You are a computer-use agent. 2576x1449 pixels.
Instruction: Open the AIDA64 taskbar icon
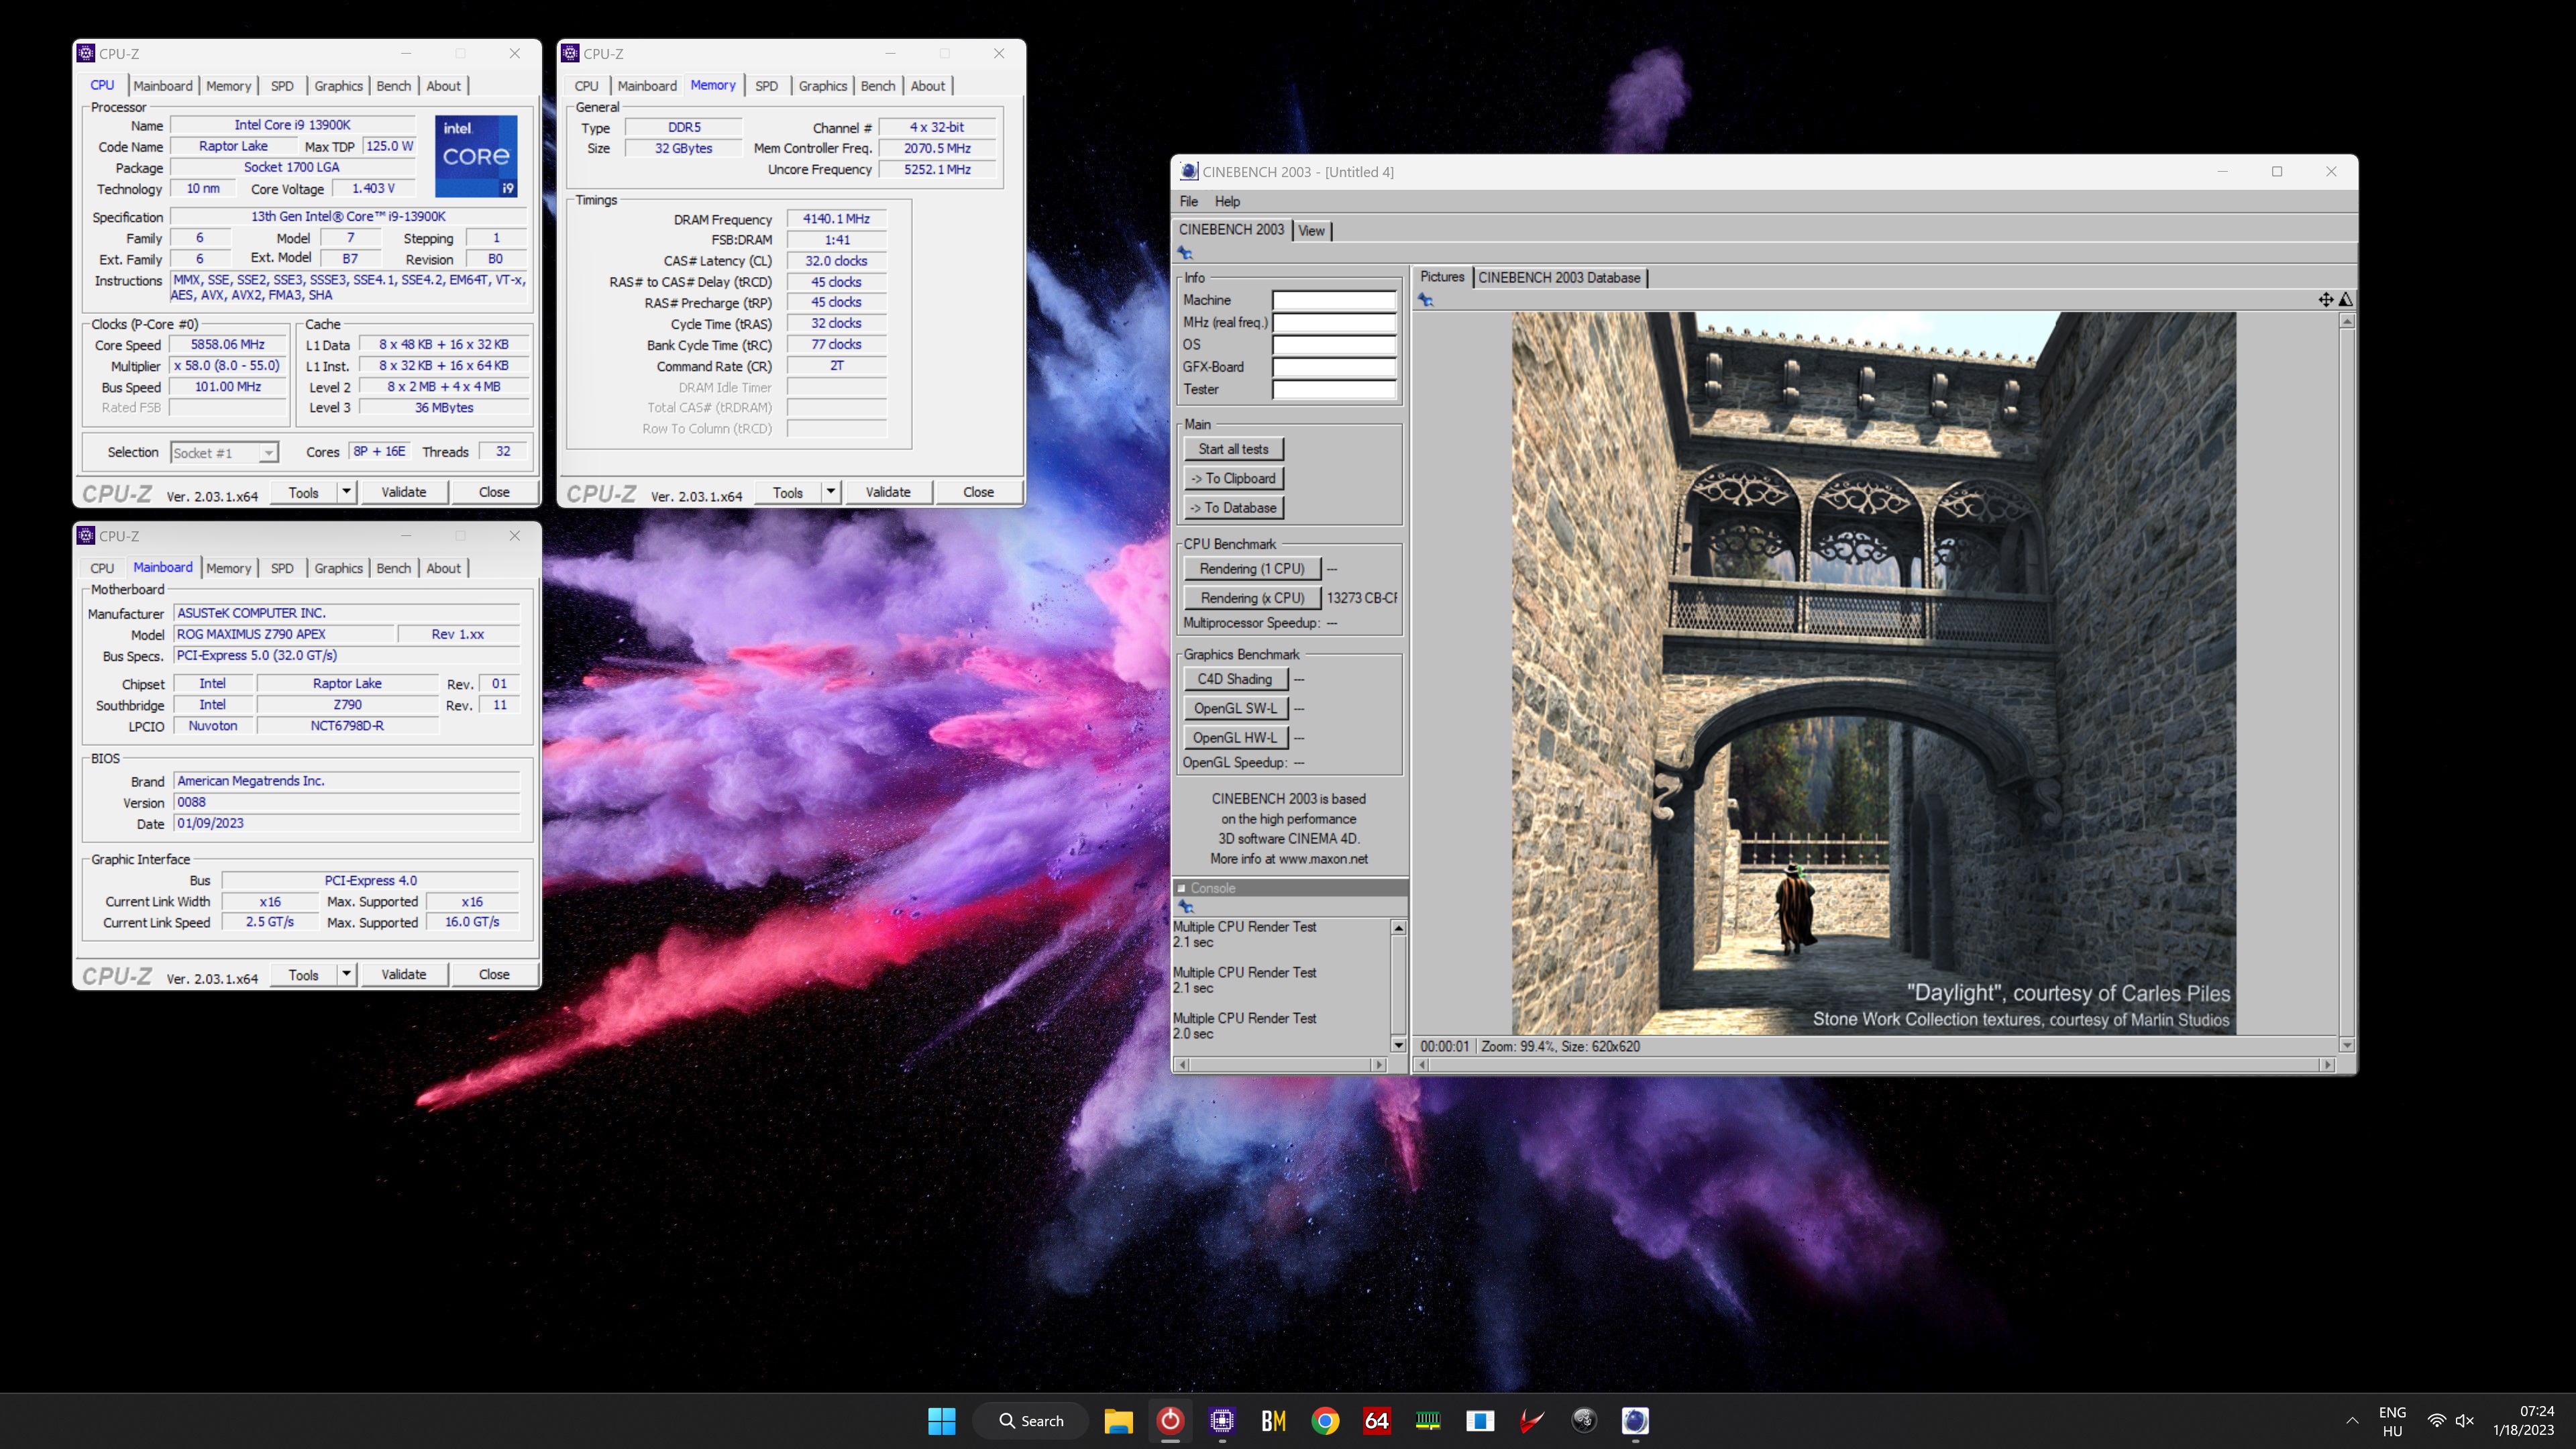1377,1420
